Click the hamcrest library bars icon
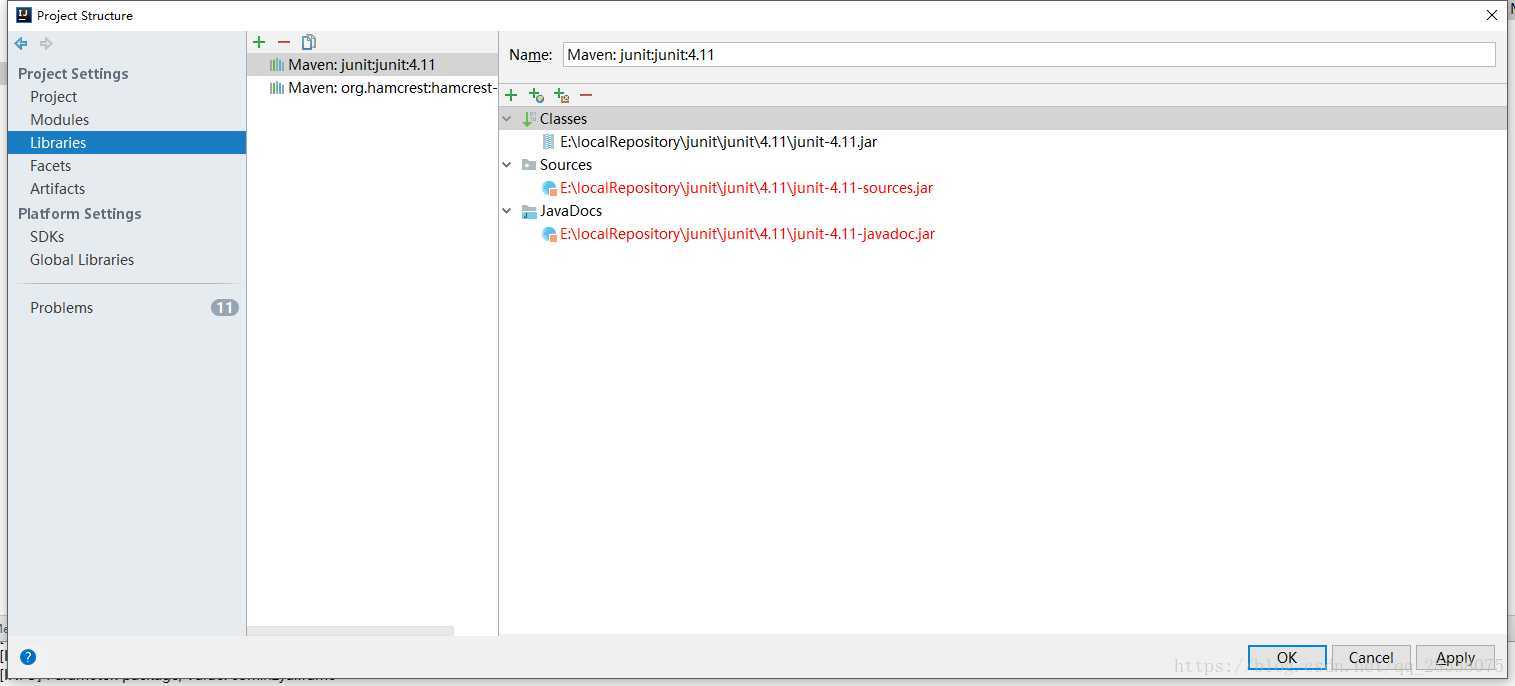The image size is (1515, 686). (277, 88)
